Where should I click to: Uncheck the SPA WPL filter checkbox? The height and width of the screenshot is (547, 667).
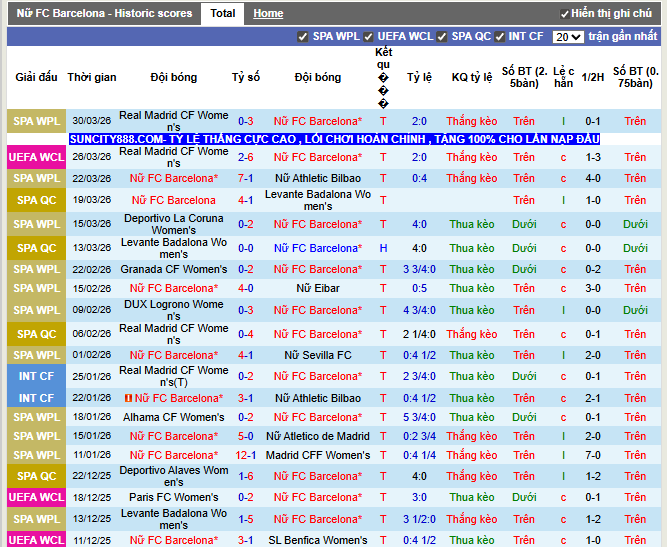[303, 37]
